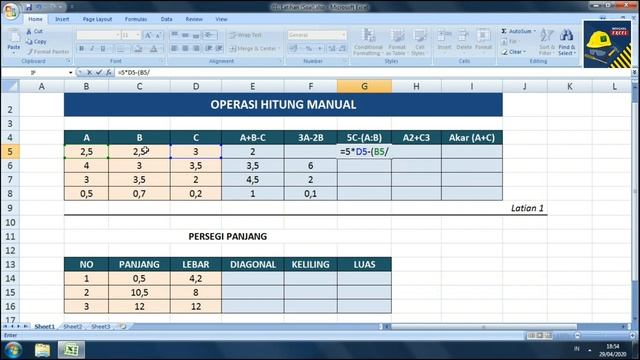Click the horizontal scrollbar
Image resolution: width=640 pixels, height=360 pixels.
[x=484, y=327]
